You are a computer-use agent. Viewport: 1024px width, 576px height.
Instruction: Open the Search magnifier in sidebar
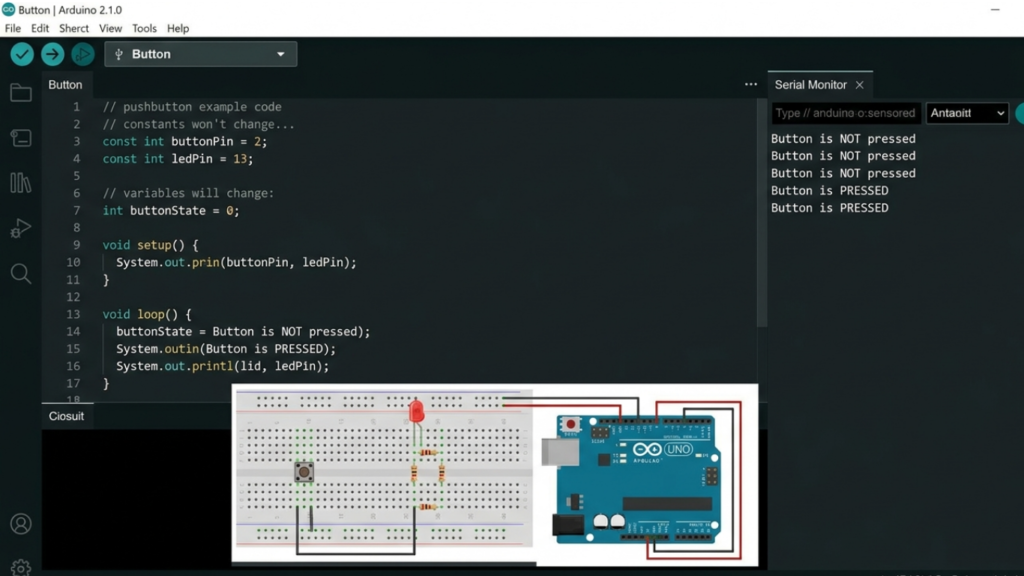(21, 273)
